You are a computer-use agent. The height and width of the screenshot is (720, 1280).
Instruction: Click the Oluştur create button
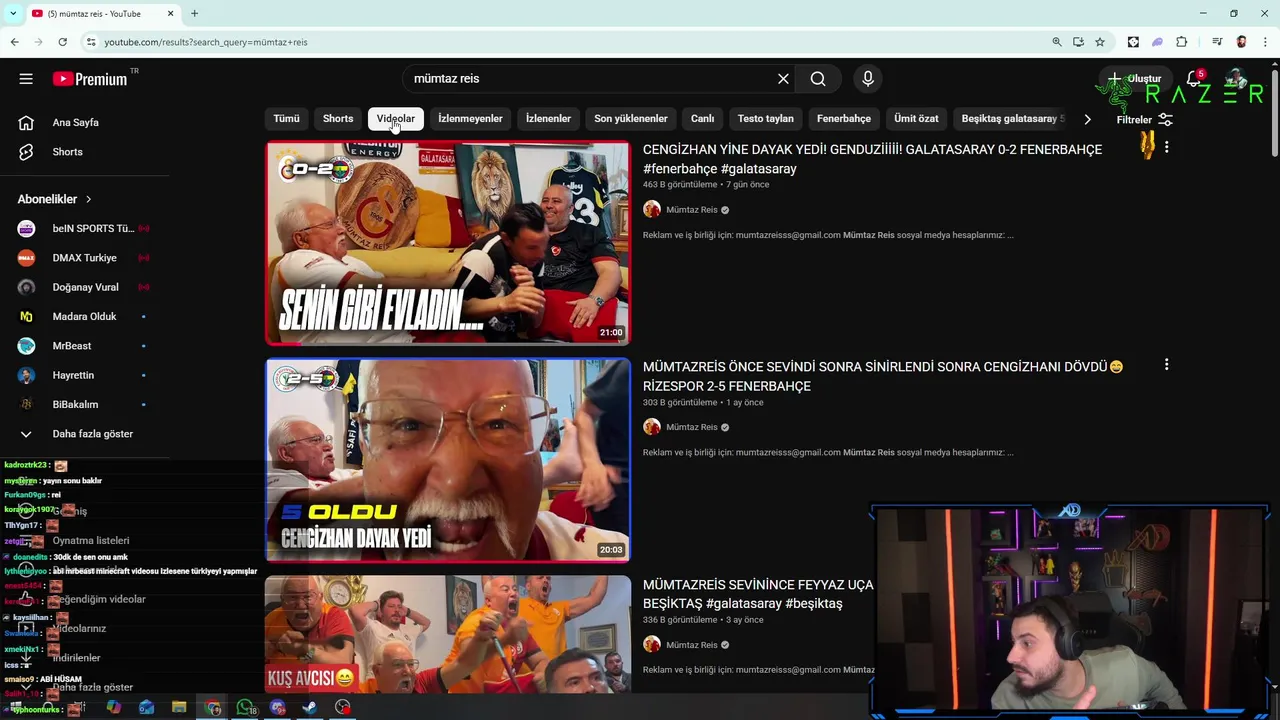(x=1134, y=79)
